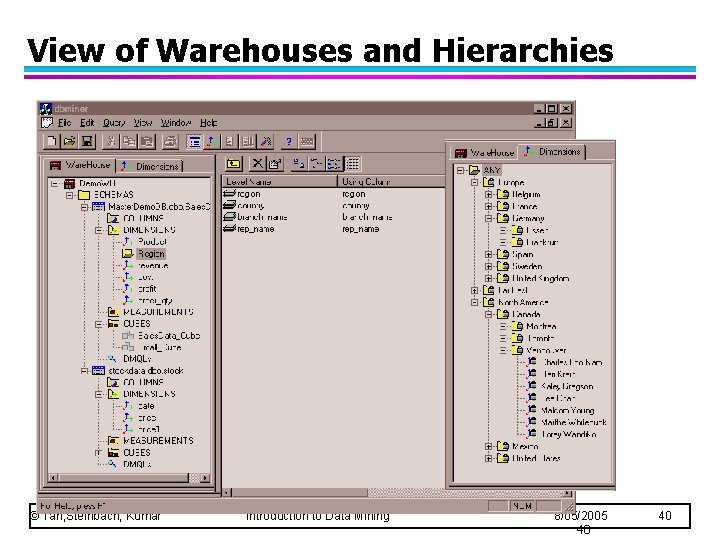
Task: Click the Open folder toolbar icon
Action: coord(69,141)
